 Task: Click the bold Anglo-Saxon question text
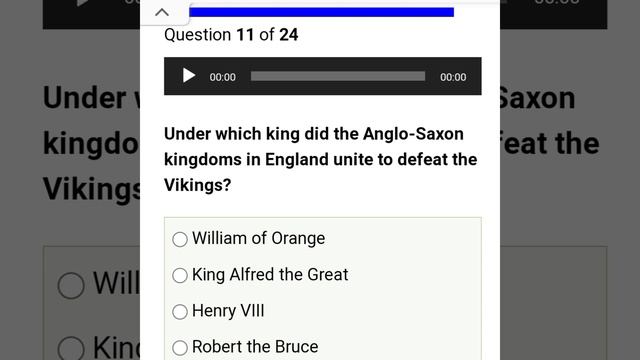(x=320, y=160)
